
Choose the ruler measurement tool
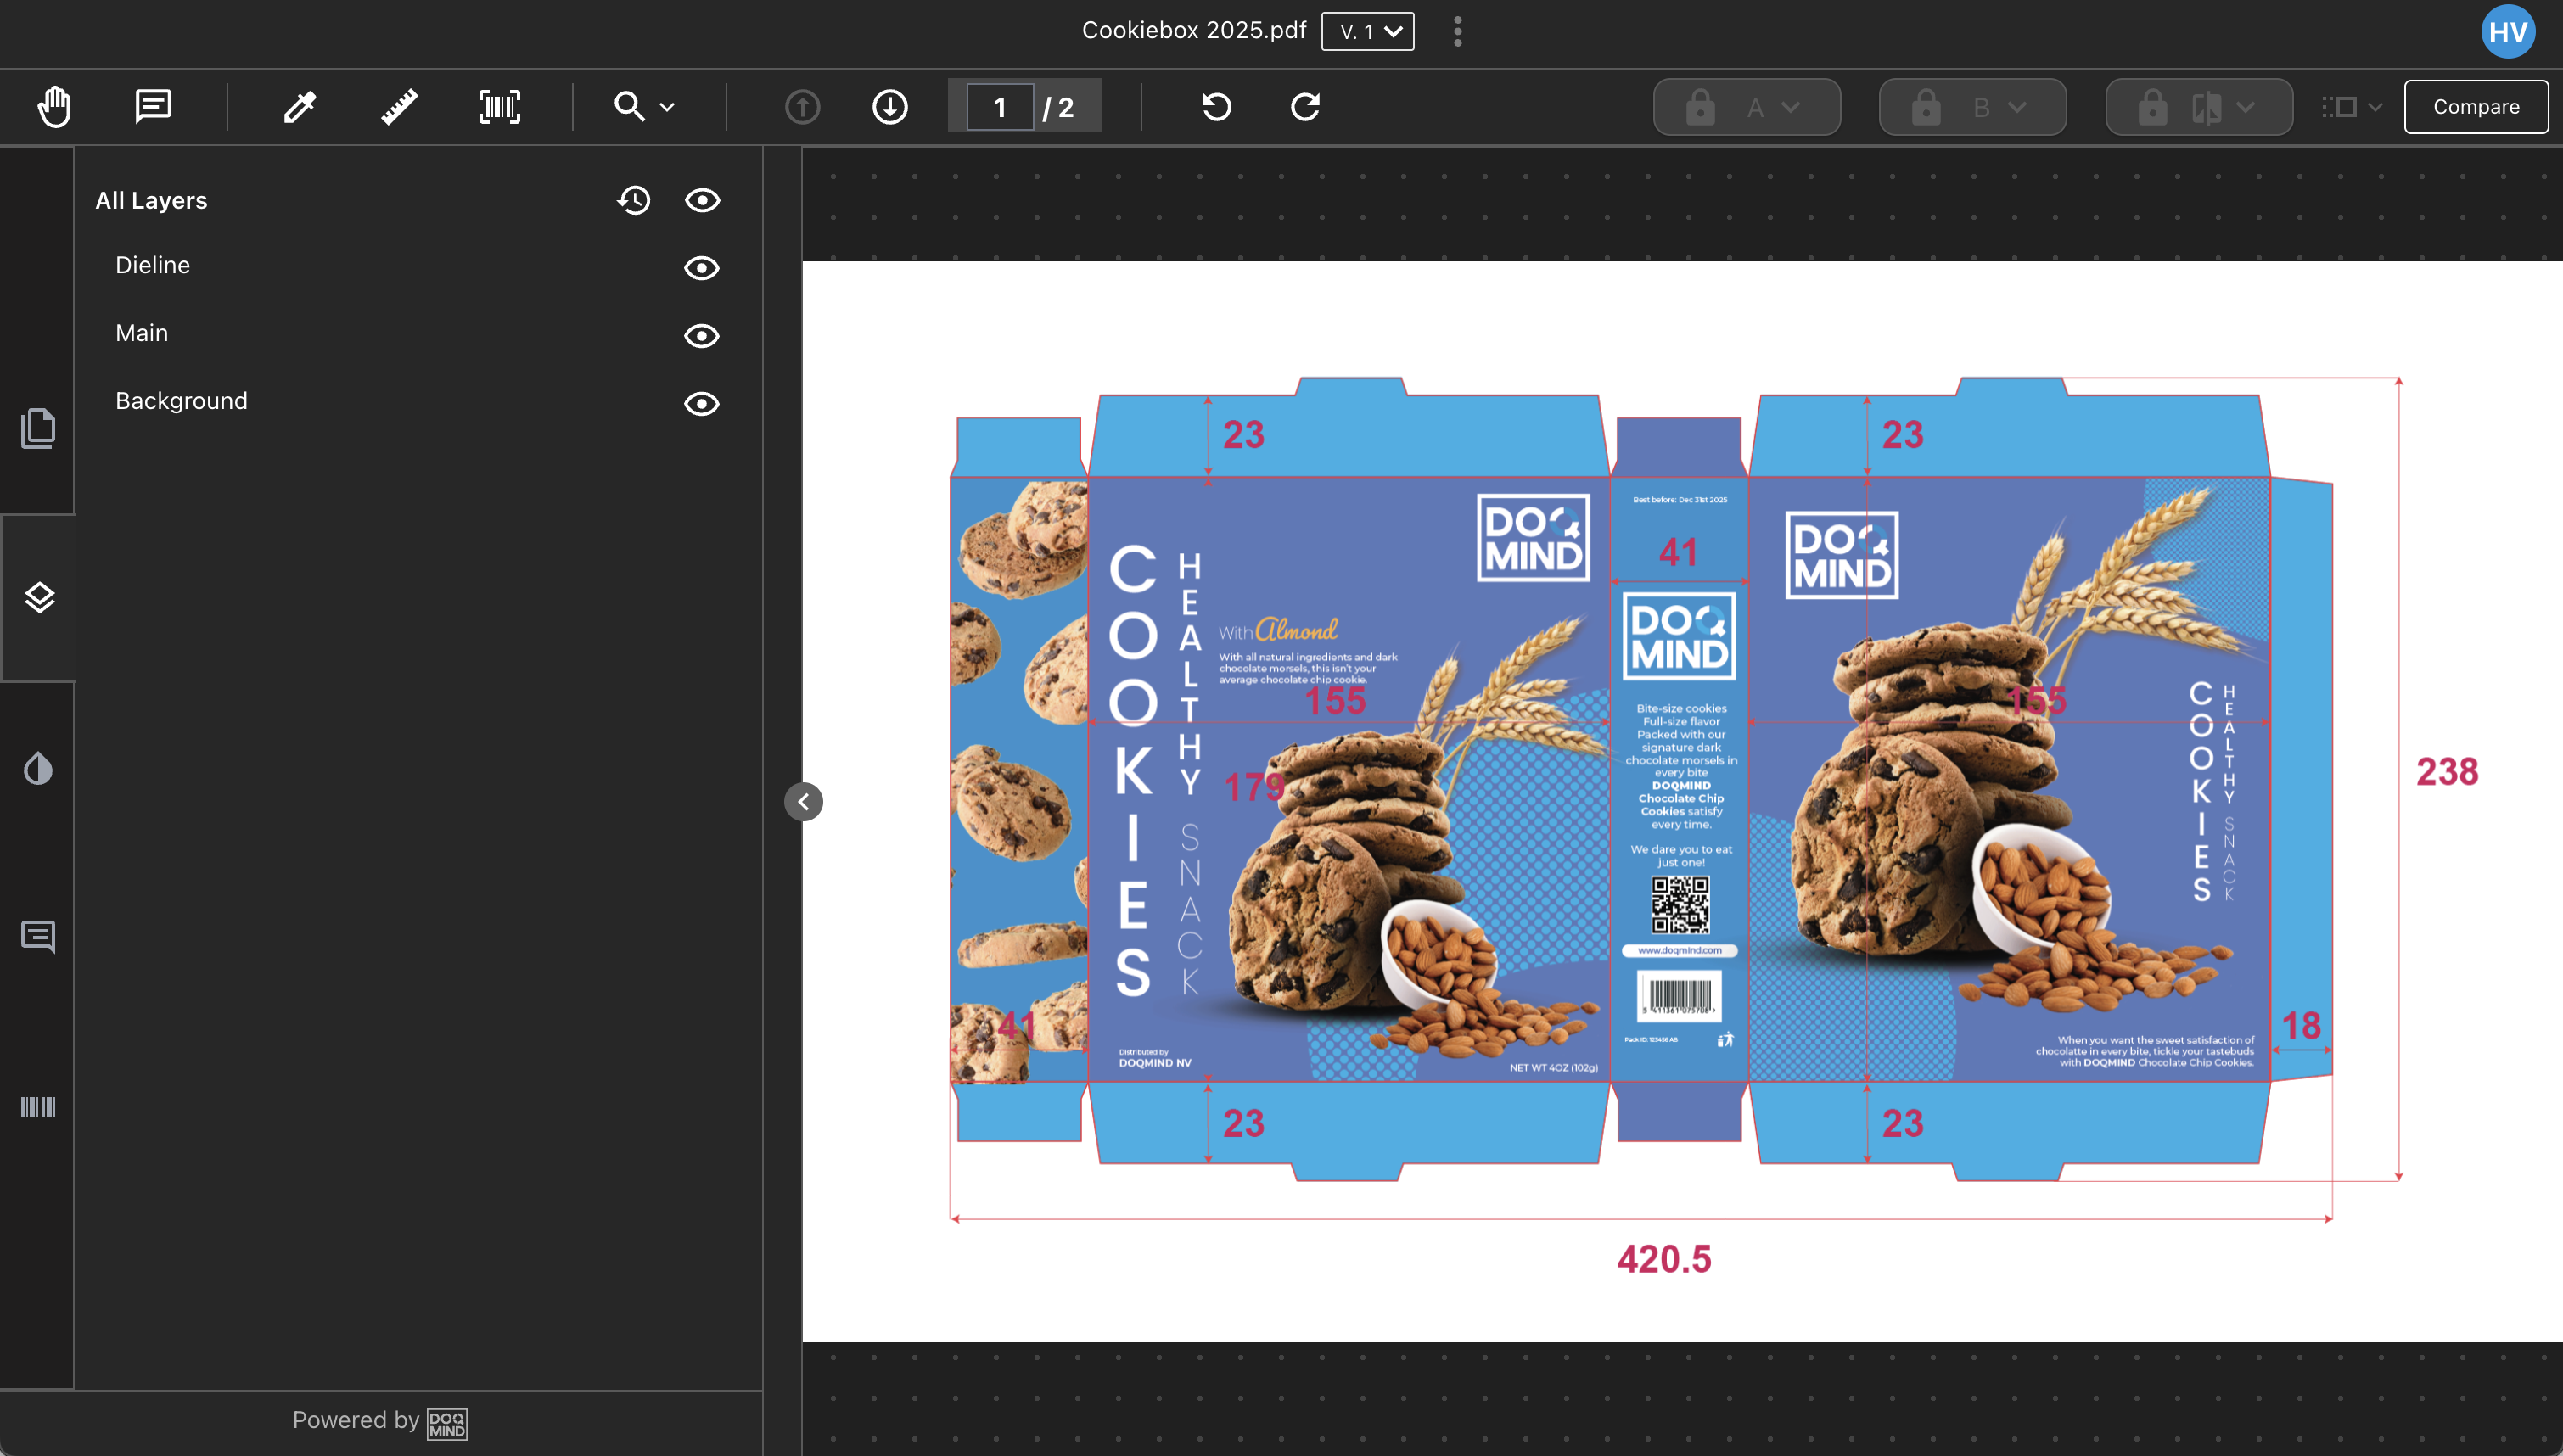(x=399, y=106)
